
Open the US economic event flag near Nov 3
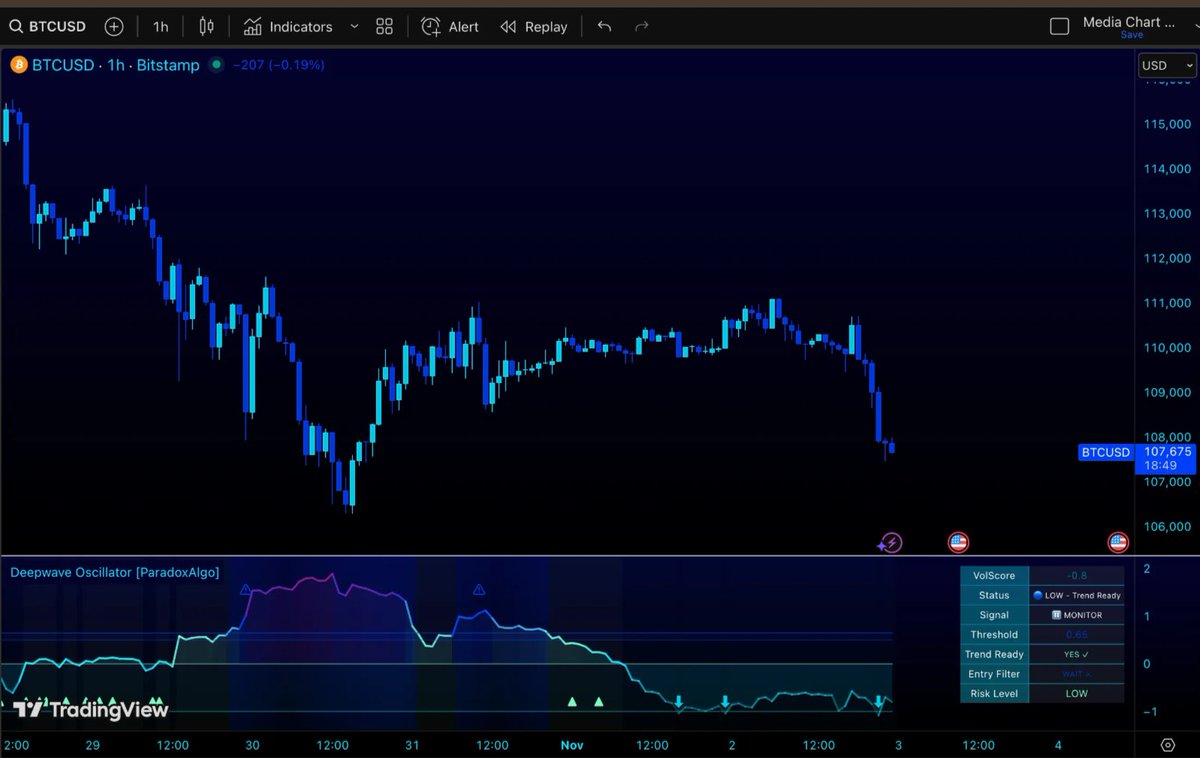click(958, 543)
